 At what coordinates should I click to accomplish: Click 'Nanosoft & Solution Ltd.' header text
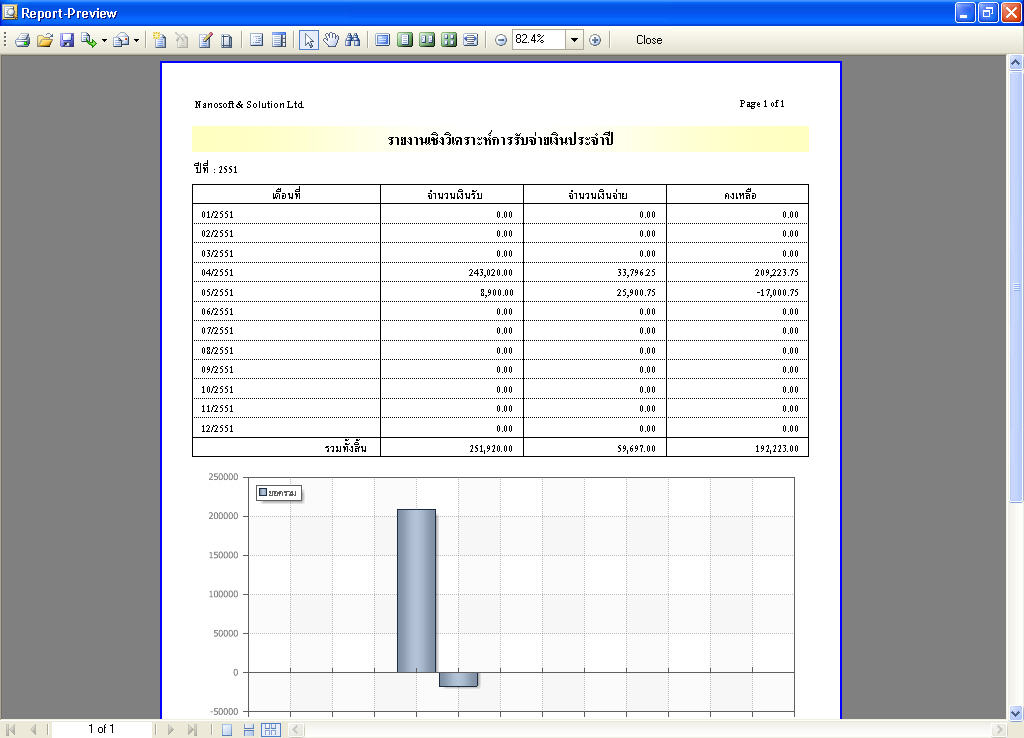click(249, 104)
